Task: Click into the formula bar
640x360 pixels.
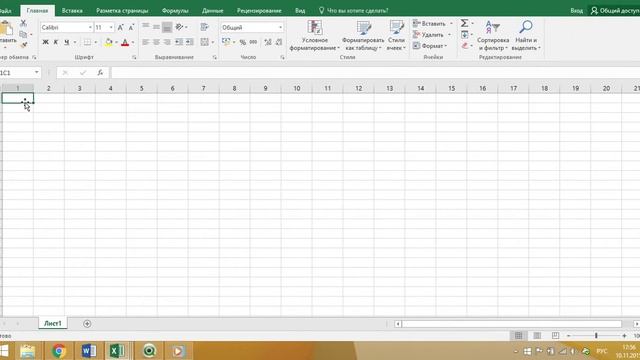Action: pyautogui.click(x=375, y=73)
